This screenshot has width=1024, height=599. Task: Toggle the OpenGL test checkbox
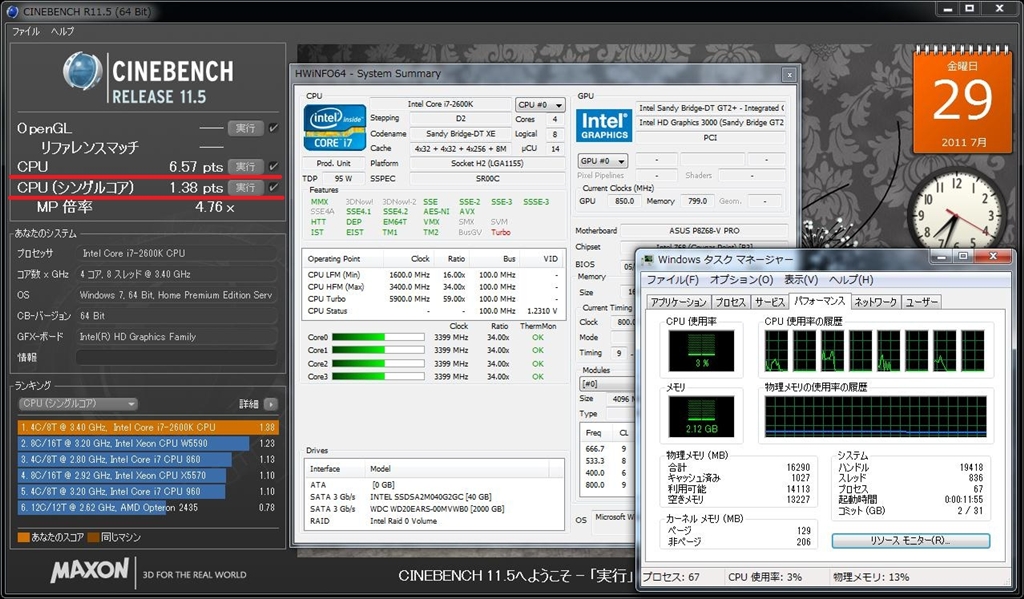273,128
